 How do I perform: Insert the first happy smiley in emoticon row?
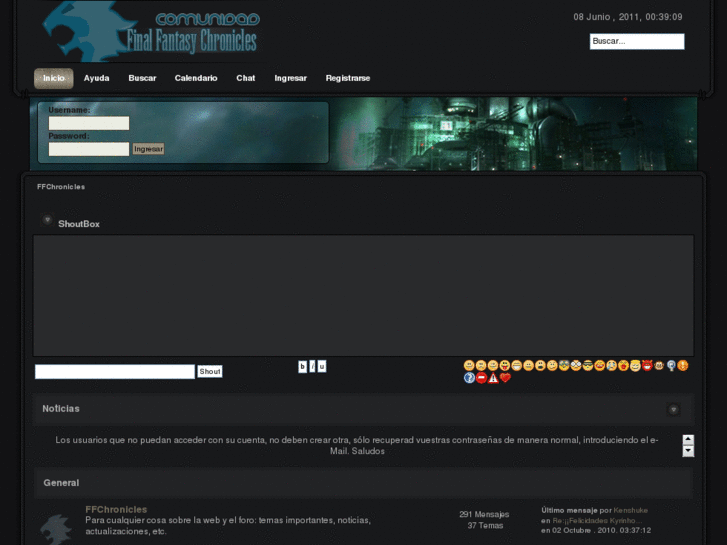(x=469, y=365)
